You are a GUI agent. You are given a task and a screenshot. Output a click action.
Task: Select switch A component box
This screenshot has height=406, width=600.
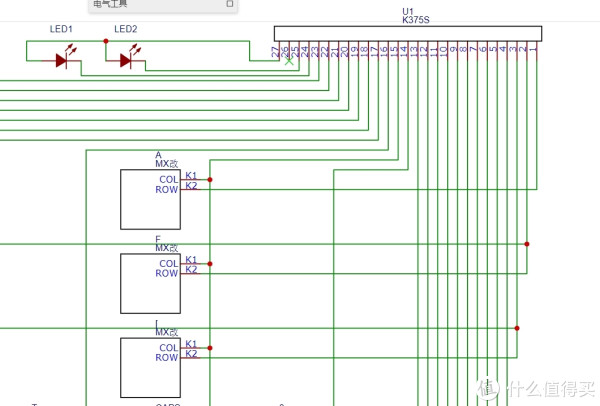click(150, 199)
